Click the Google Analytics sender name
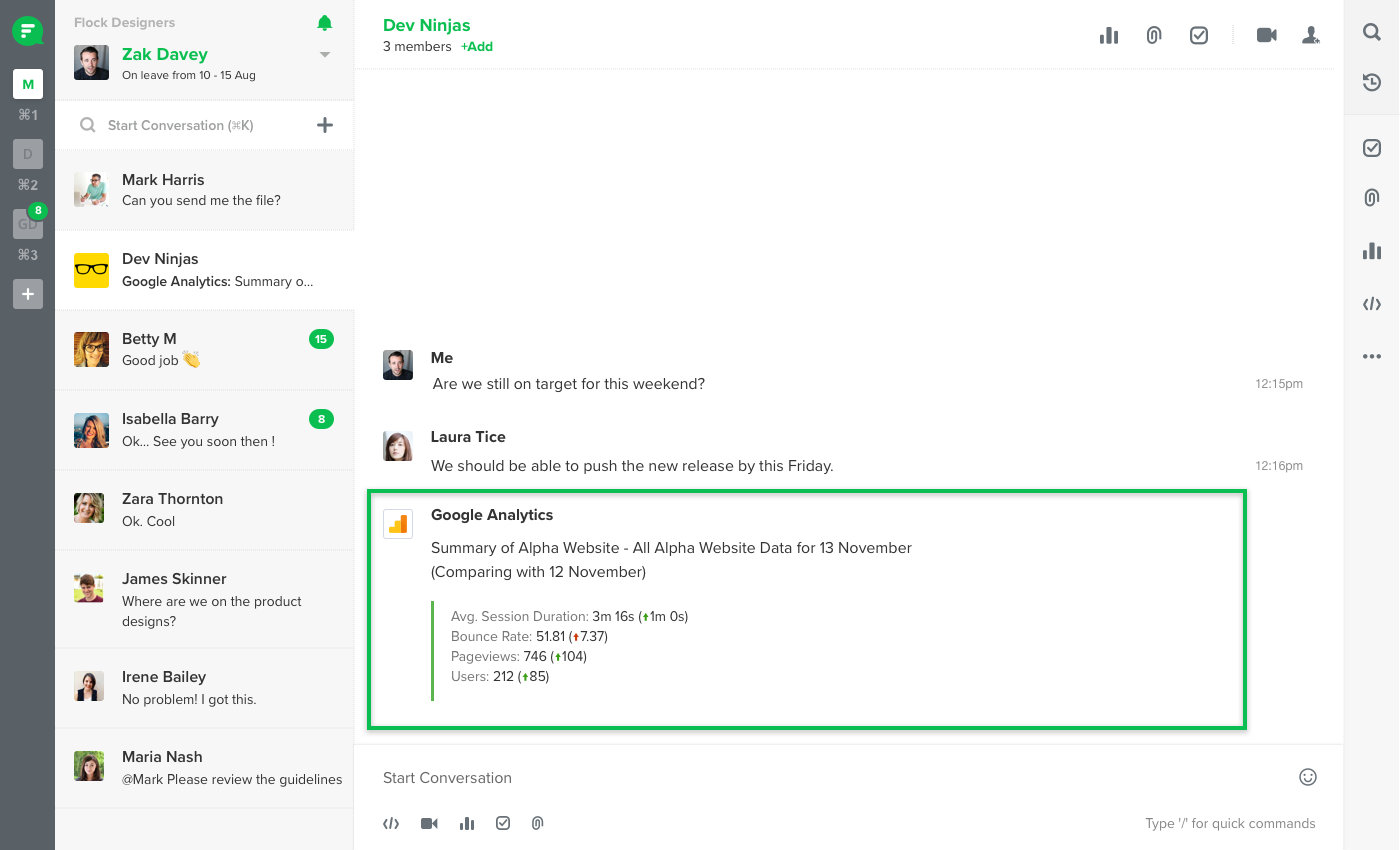This screenshot has height=850, width=1400. (x=492, y=515)
